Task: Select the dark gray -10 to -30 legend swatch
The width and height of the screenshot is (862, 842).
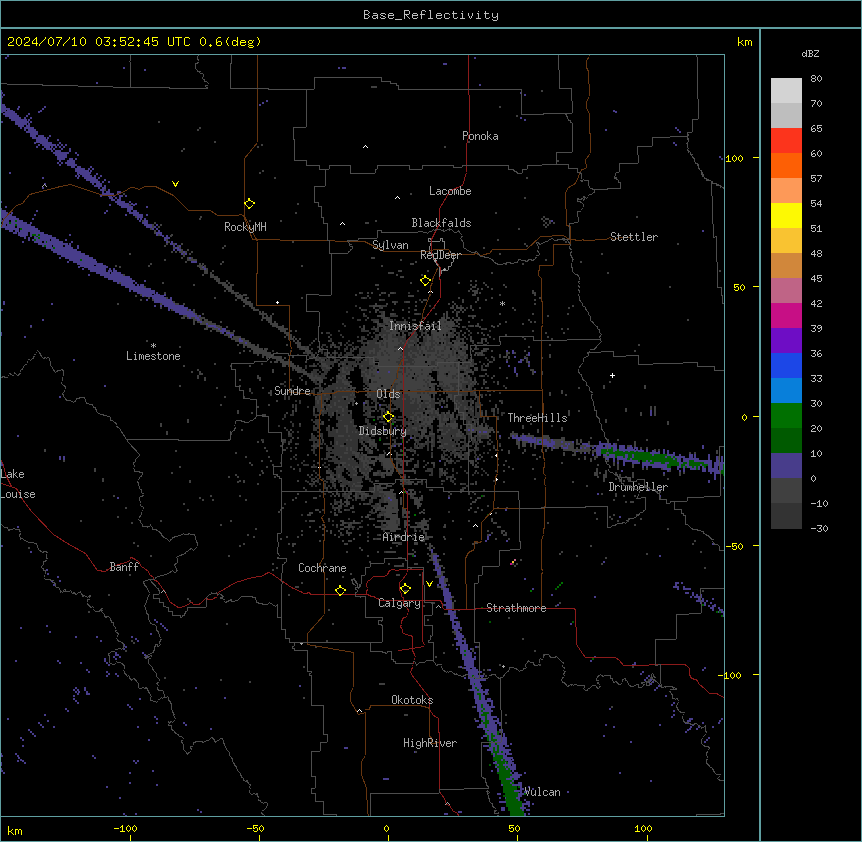Action: point(786,516)
